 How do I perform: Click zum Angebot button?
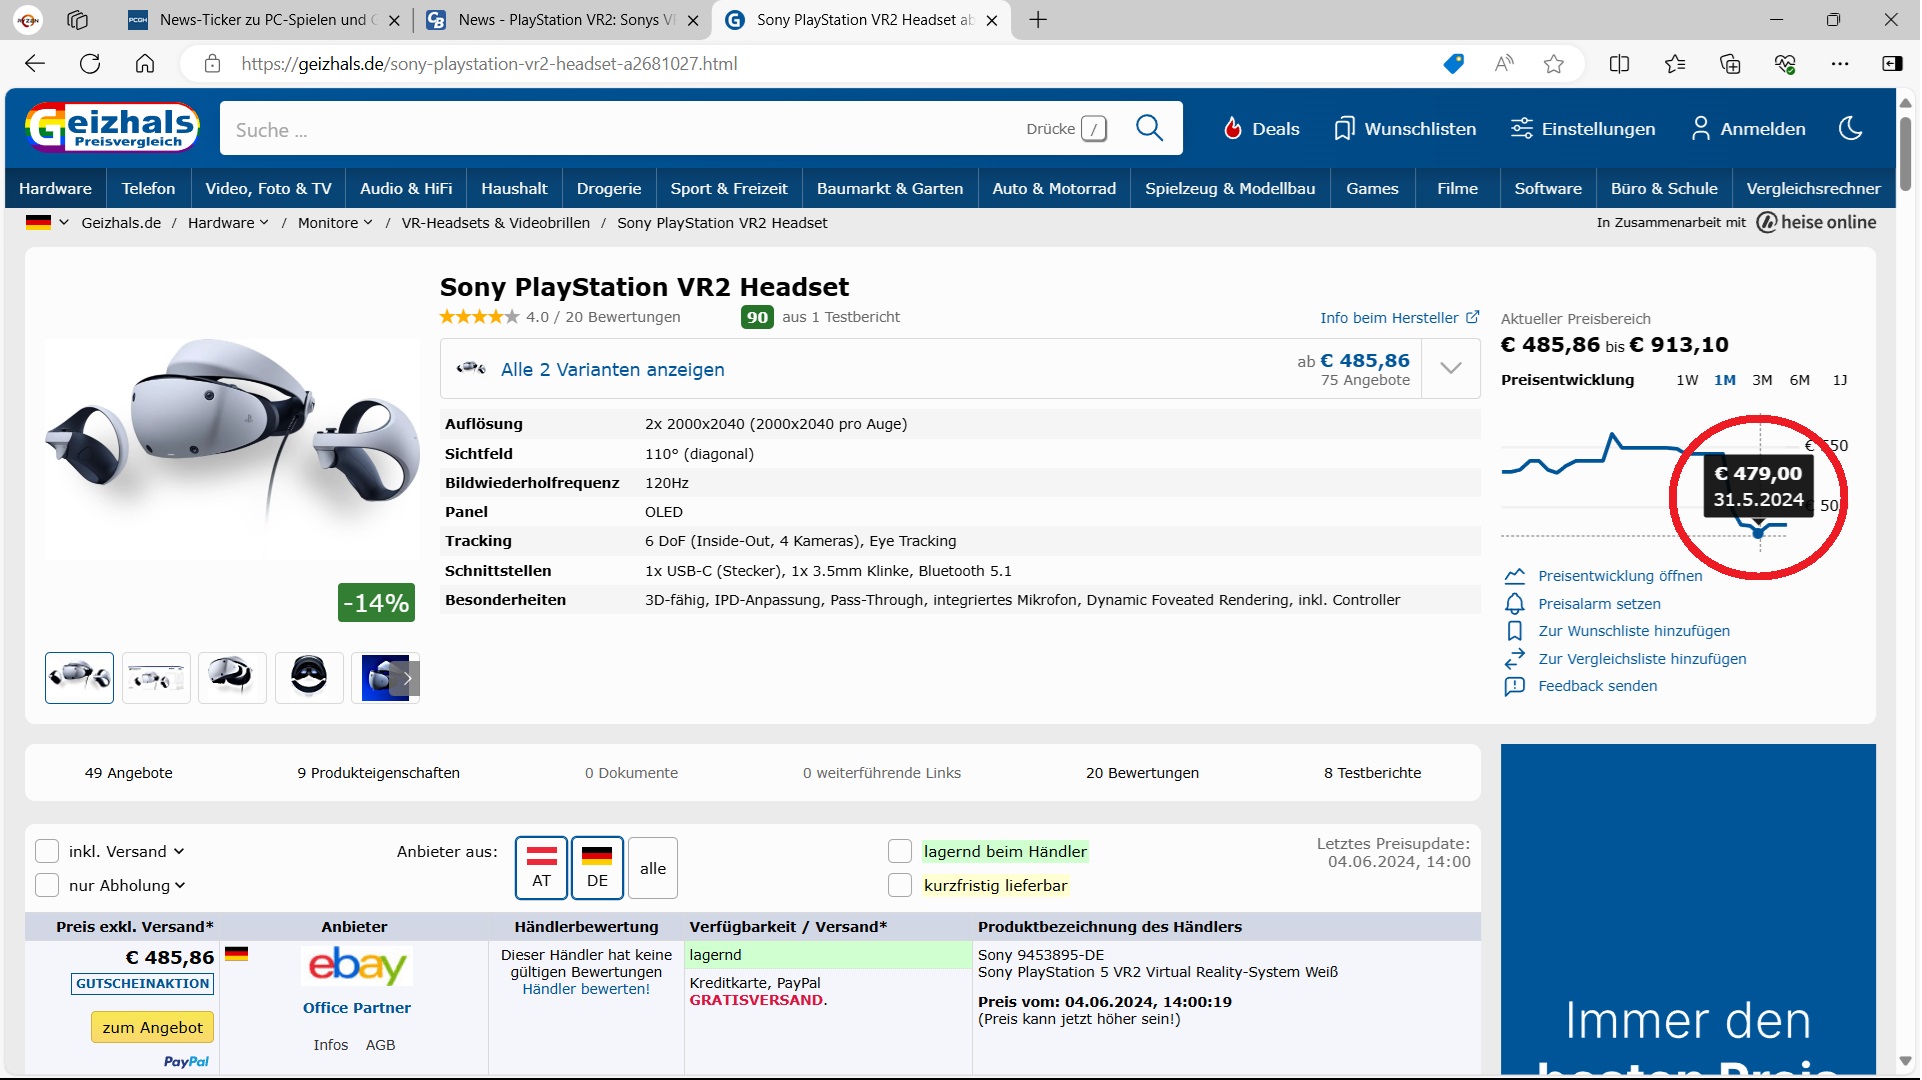click(x=152, y=1028)
